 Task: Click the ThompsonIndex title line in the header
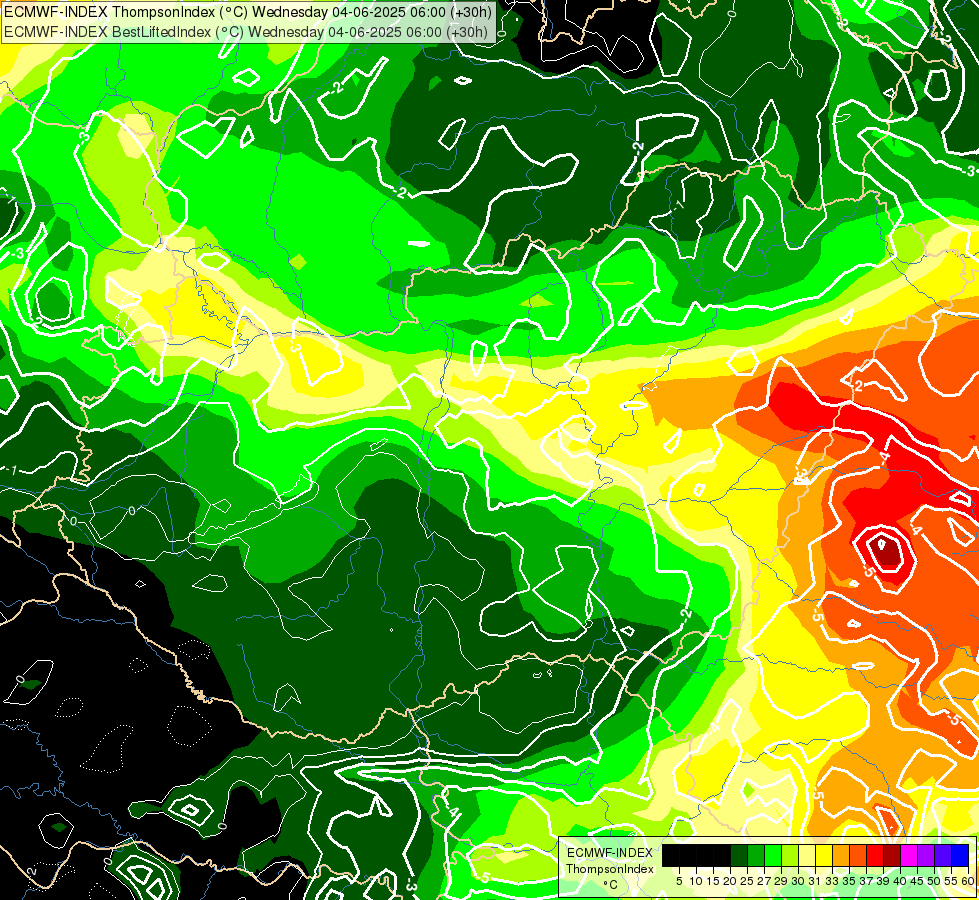(x=248, y=11)
